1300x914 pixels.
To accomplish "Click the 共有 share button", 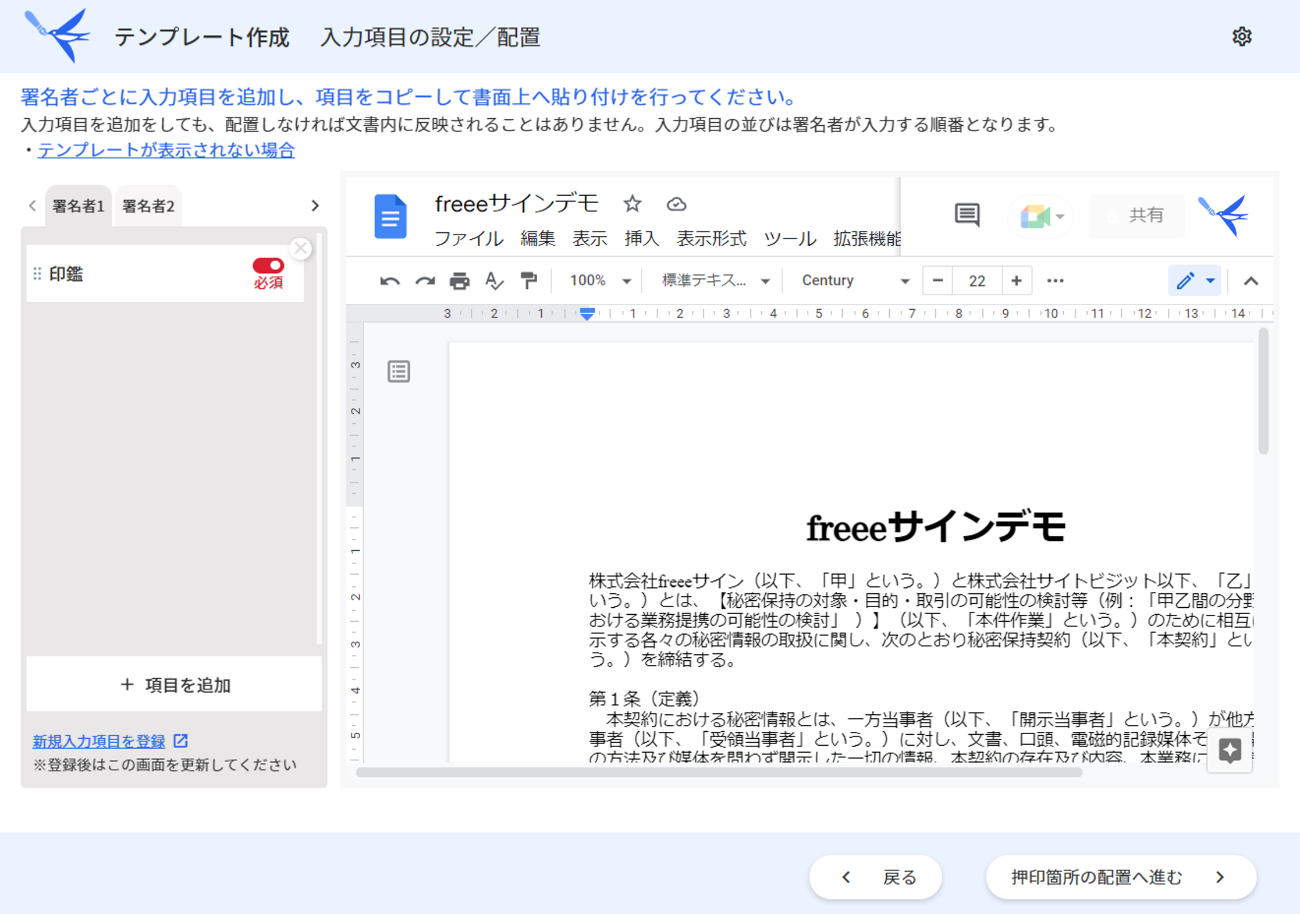I will click(1136, 216).
